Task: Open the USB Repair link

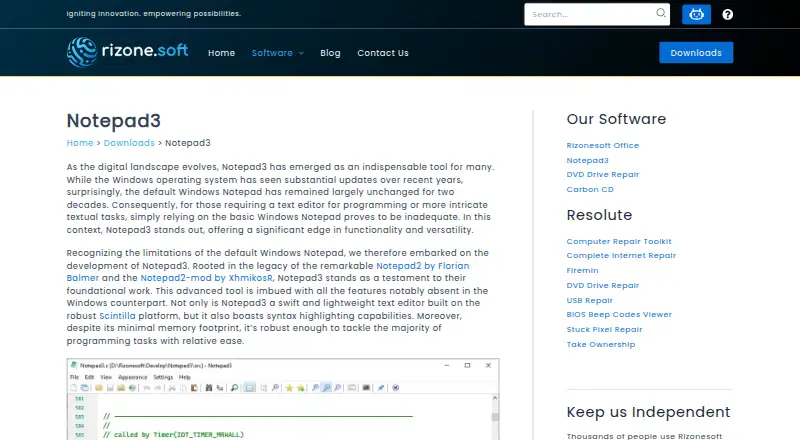Action: pos(589,300)
